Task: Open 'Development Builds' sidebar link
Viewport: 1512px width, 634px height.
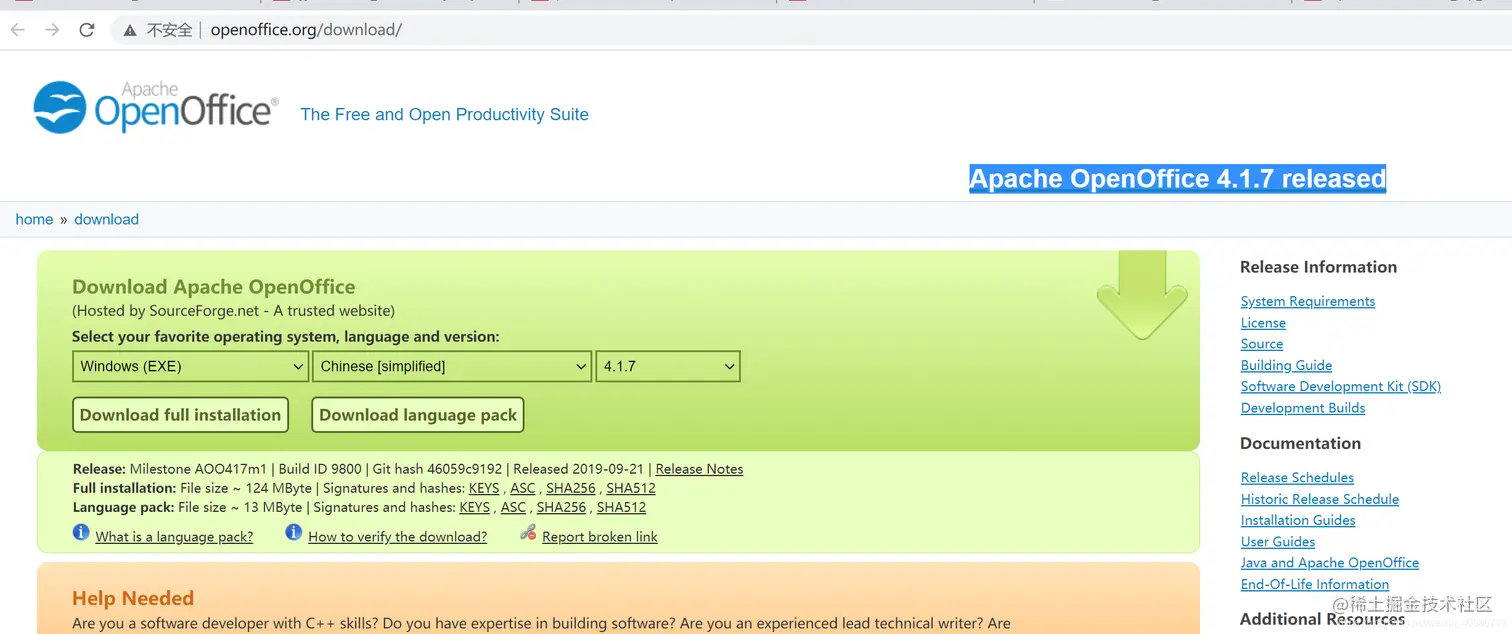Action: coord(1303,408)
